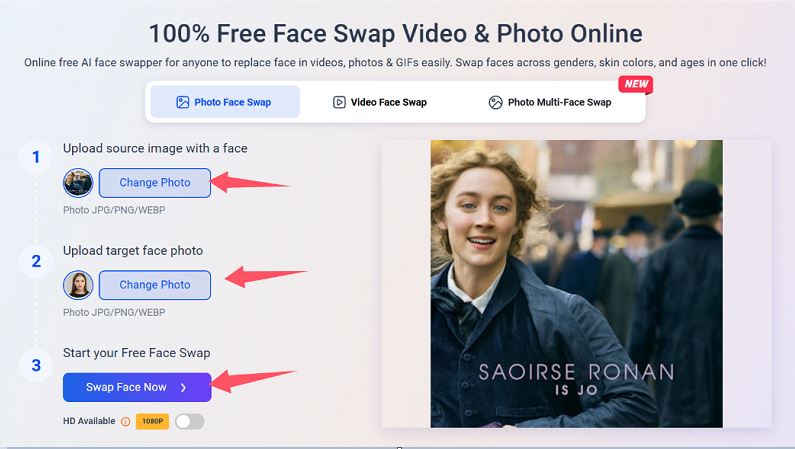795x449 pixels.
Task: Click the Saoirse Ronan result preview image
Action: tap(576, 284)
